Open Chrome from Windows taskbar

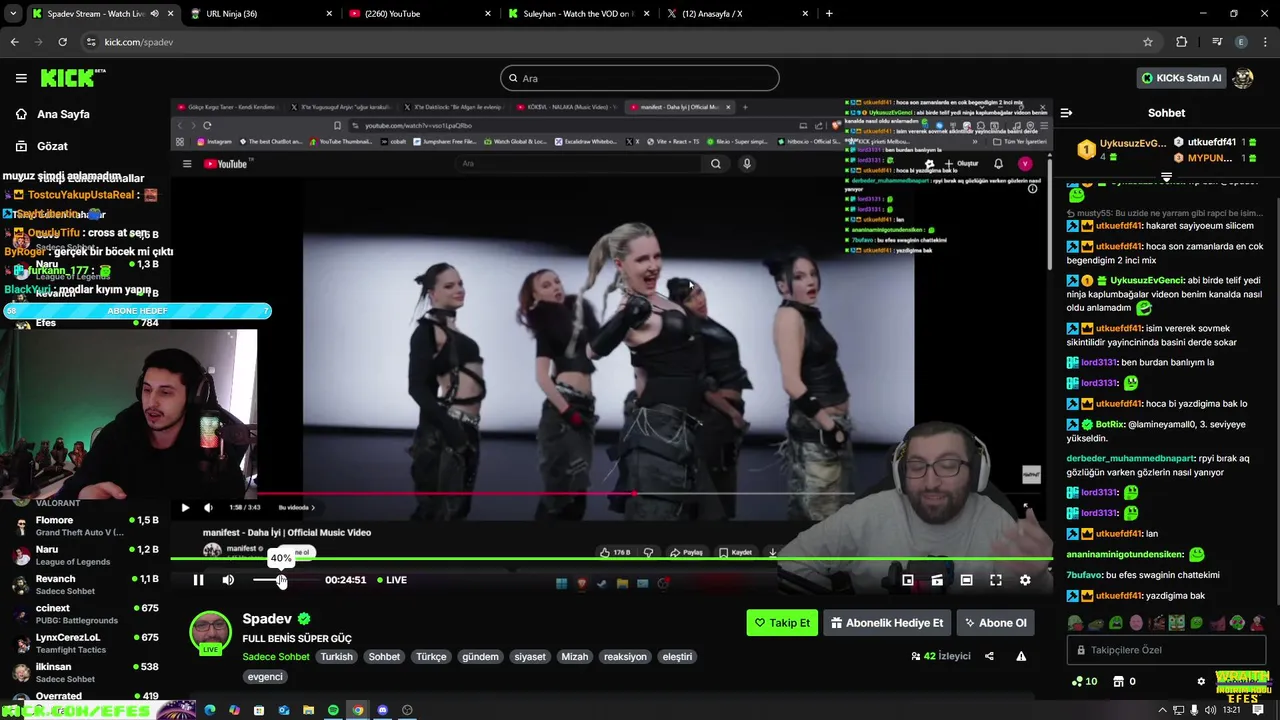click(358, 710)
